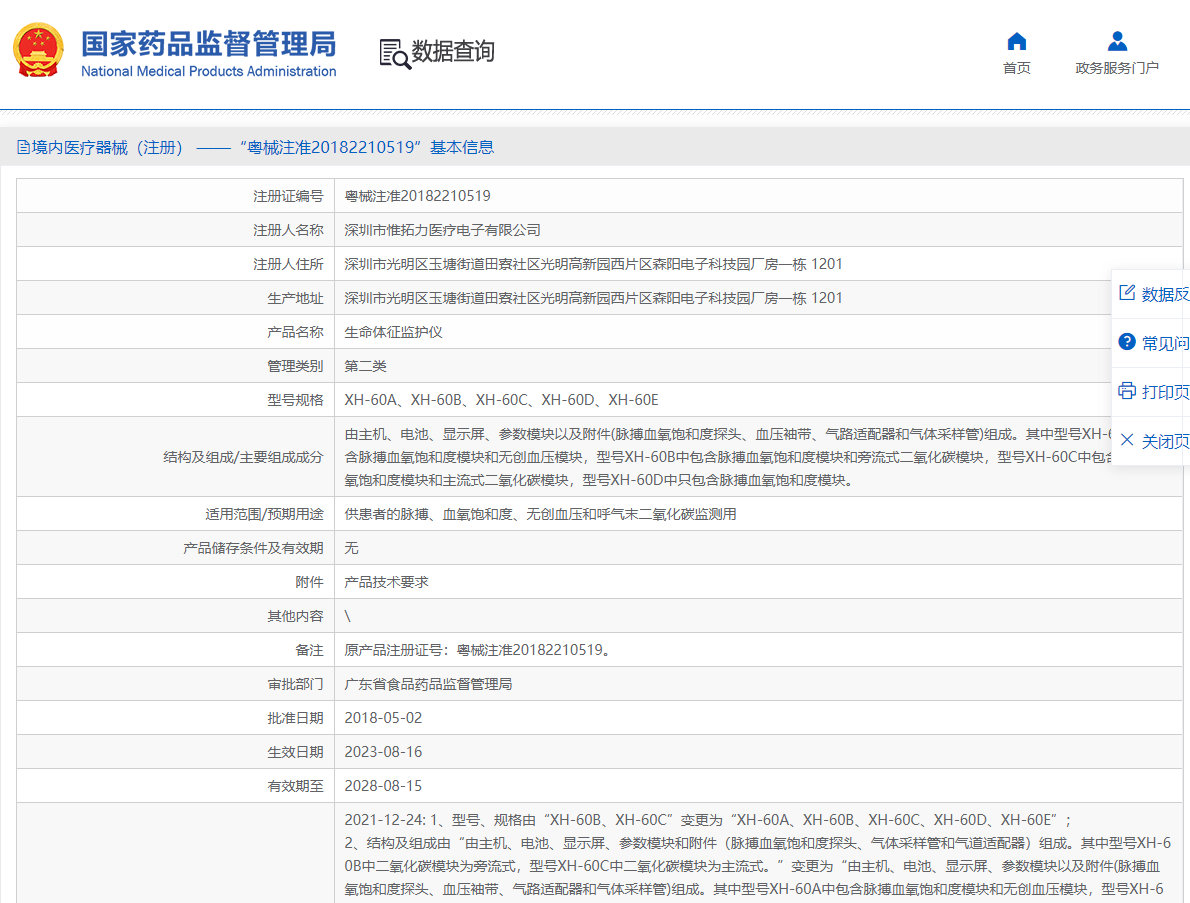The height and width of the screenshot is (903, 1190).
Task: Click the 2021-12-24 change record line
Action: pos(708,820)
